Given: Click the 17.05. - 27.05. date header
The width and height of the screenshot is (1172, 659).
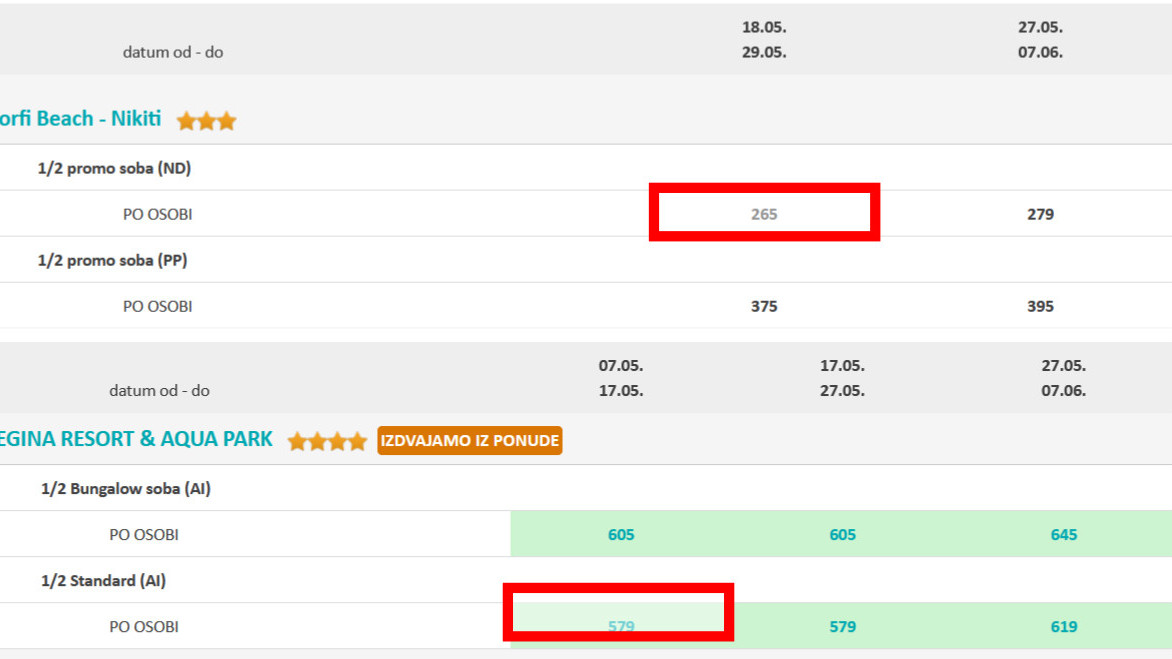Looking at the screenshot, I should click(x=842, y=378).
